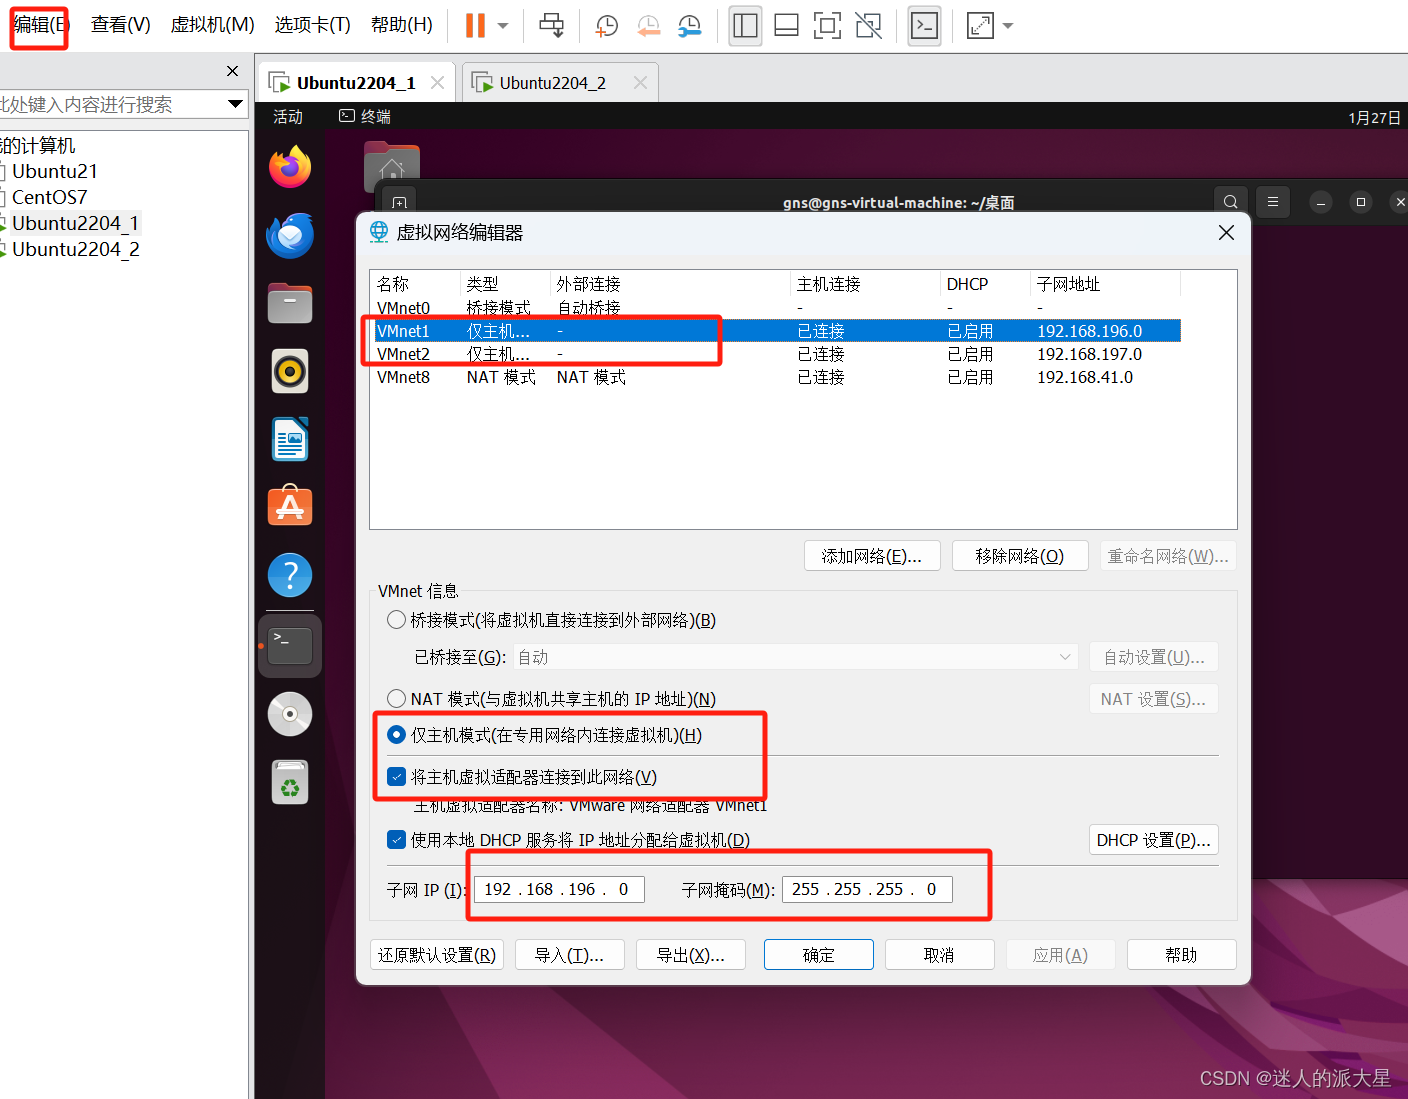The image size is (1408, 1099).
Task: Take a snapshot with the clock-plus icon
Action: point(606,26)
